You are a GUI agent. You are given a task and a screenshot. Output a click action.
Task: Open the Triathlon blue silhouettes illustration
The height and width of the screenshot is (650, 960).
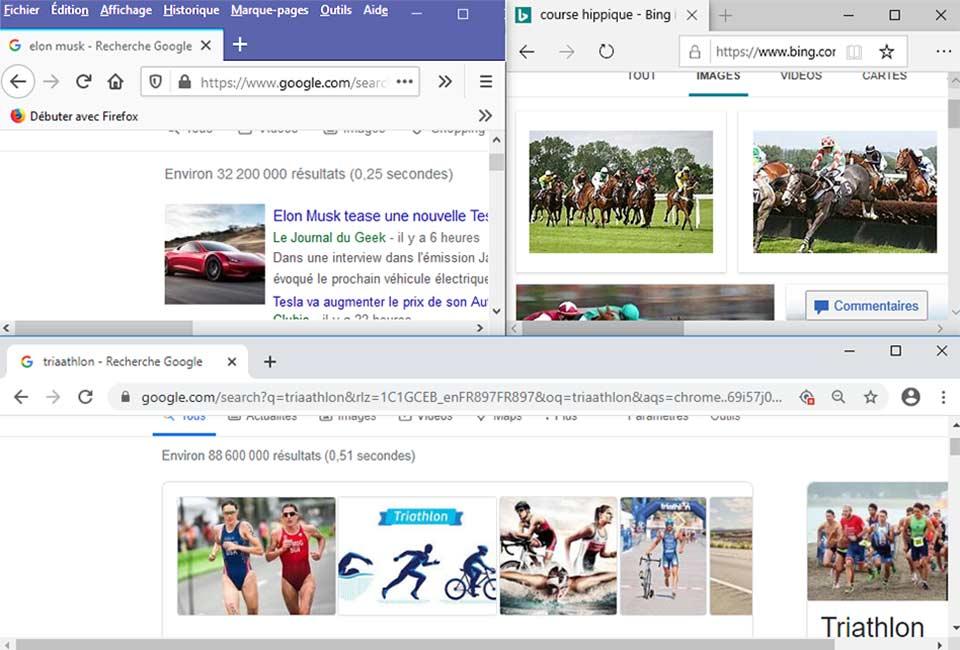[417, 556]
